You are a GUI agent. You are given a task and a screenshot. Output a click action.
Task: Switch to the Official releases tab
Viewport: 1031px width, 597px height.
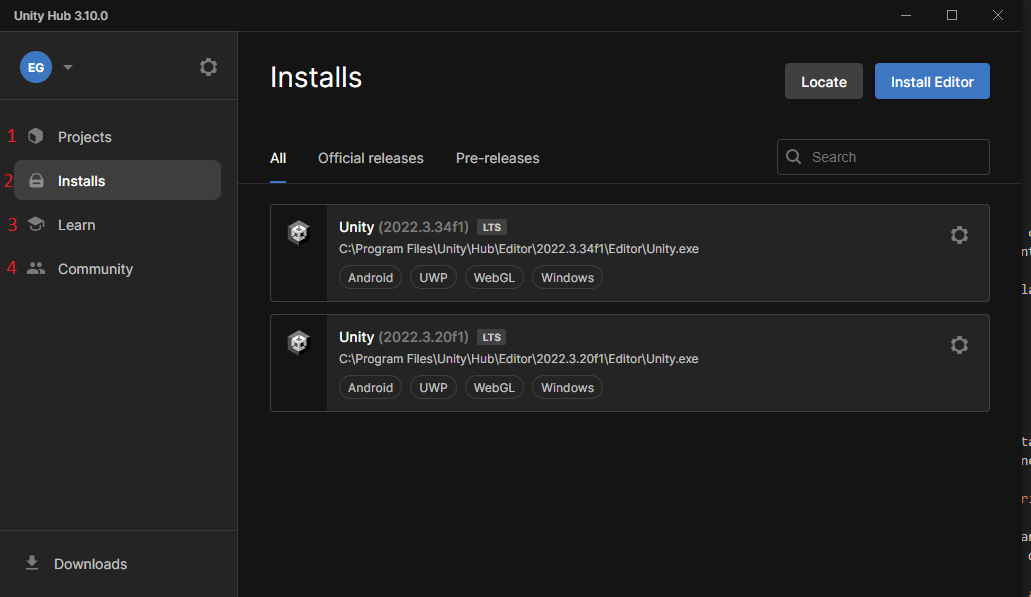click(x=370, y=158)
